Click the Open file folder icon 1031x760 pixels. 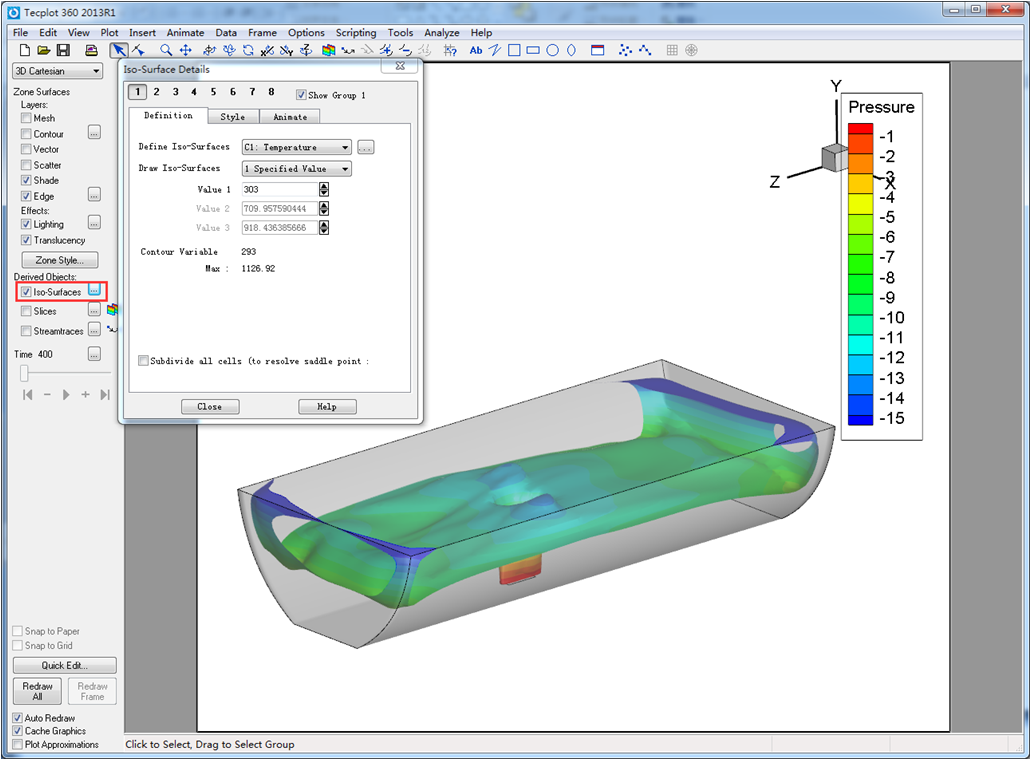[x=43, y=50]
